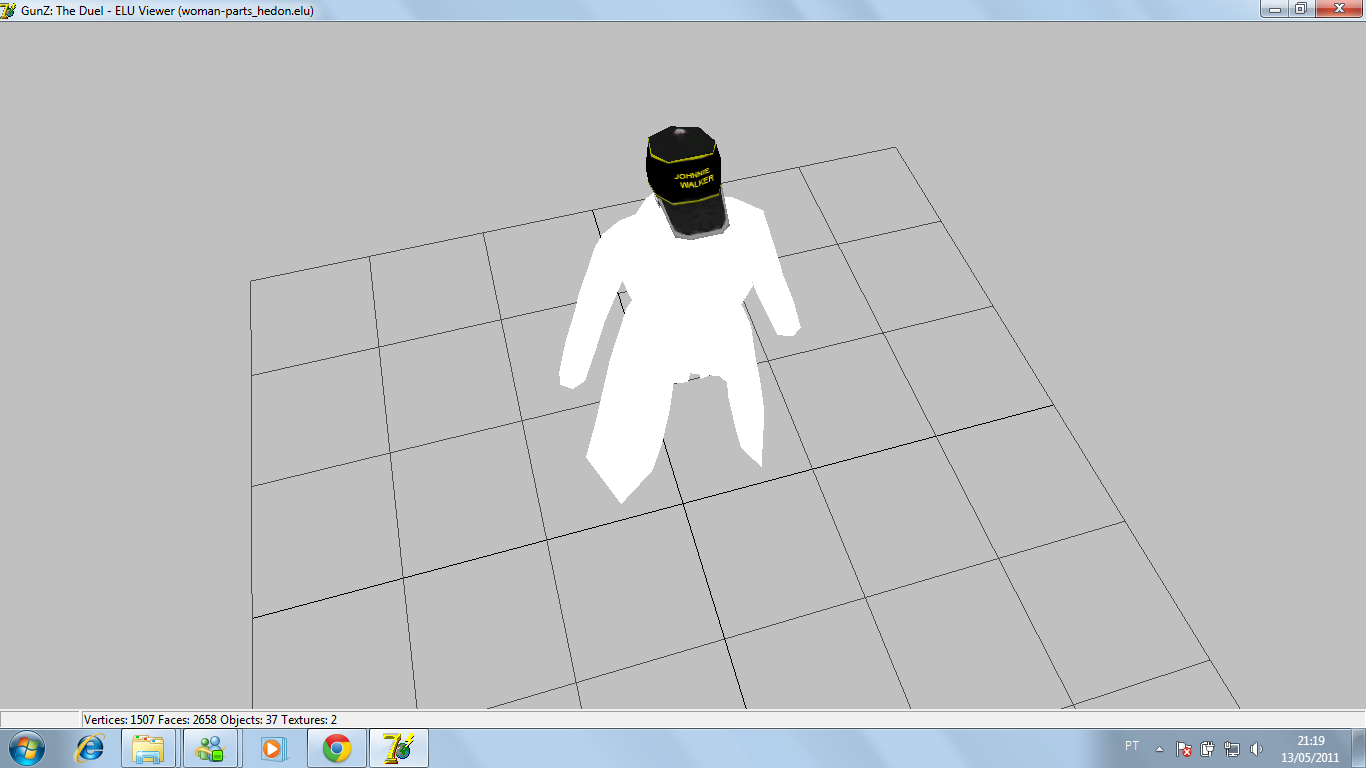This screenshot has width=1366, height=768.
Task: Launch Internet Explorer from the taskbar
Action: point(91,748)
